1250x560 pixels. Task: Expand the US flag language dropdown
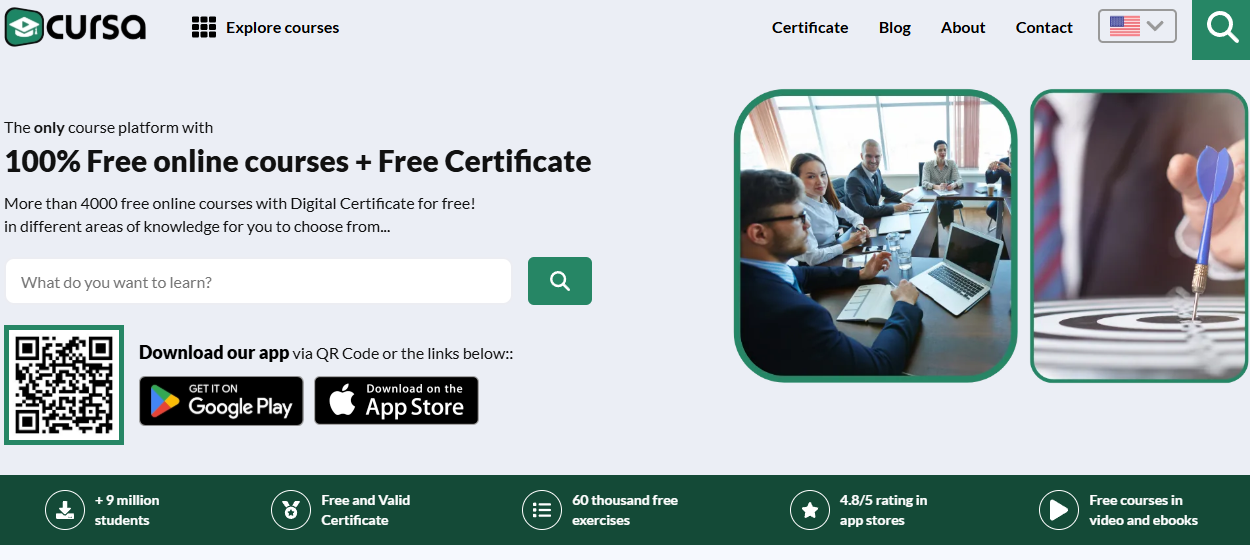(1137, 26)
